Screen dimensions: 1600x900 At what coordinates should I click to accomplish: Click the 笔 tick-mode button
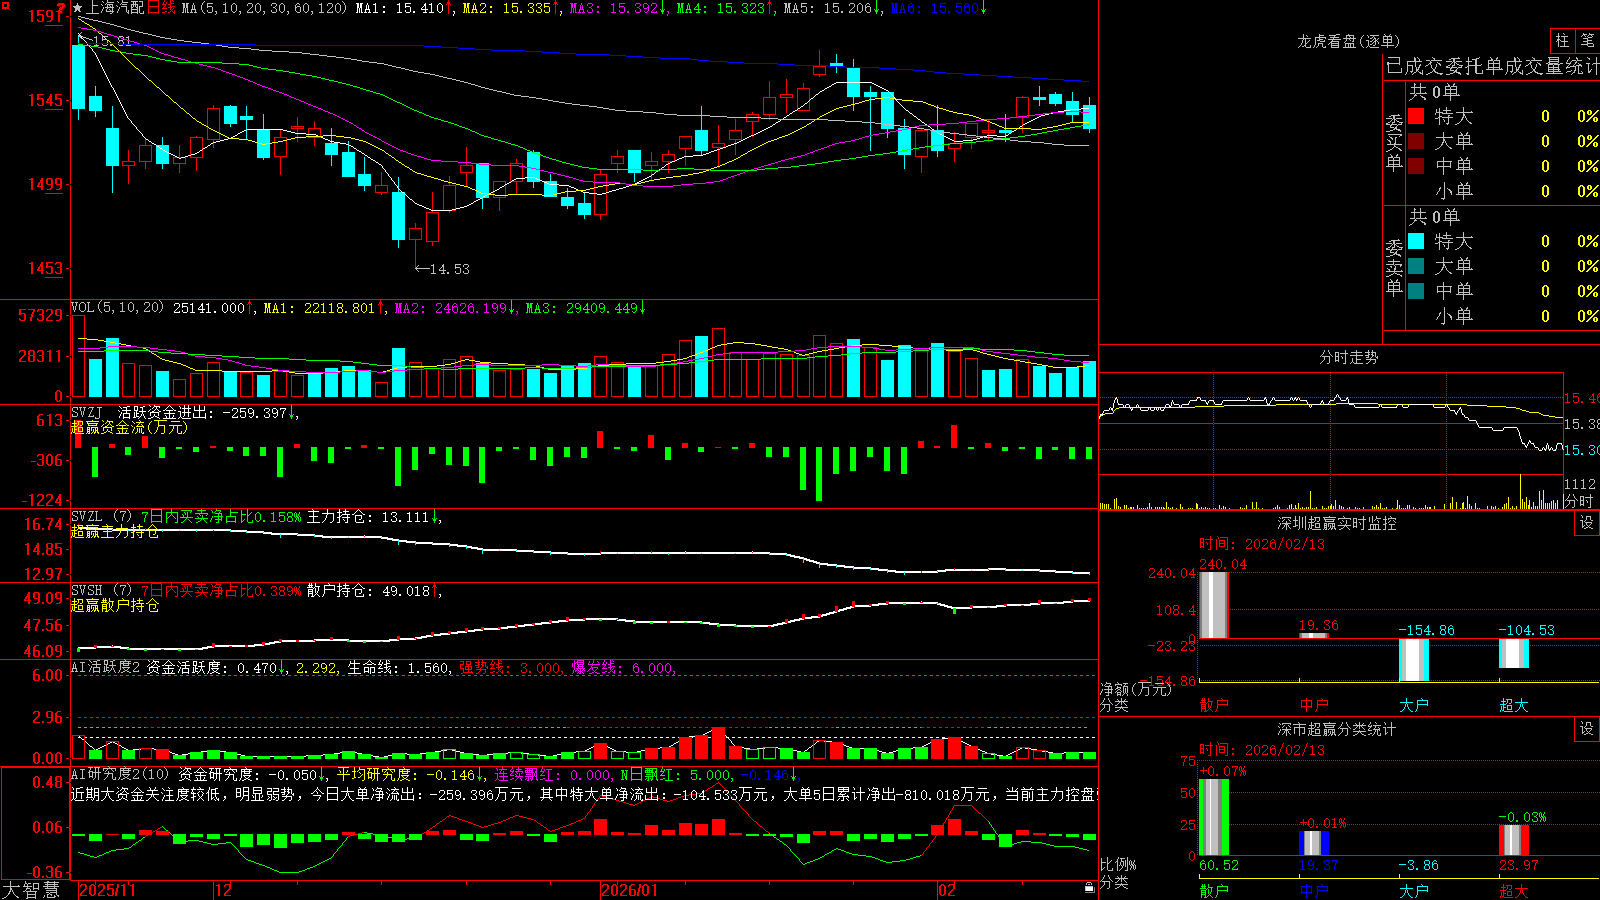tap(1587, 41)
